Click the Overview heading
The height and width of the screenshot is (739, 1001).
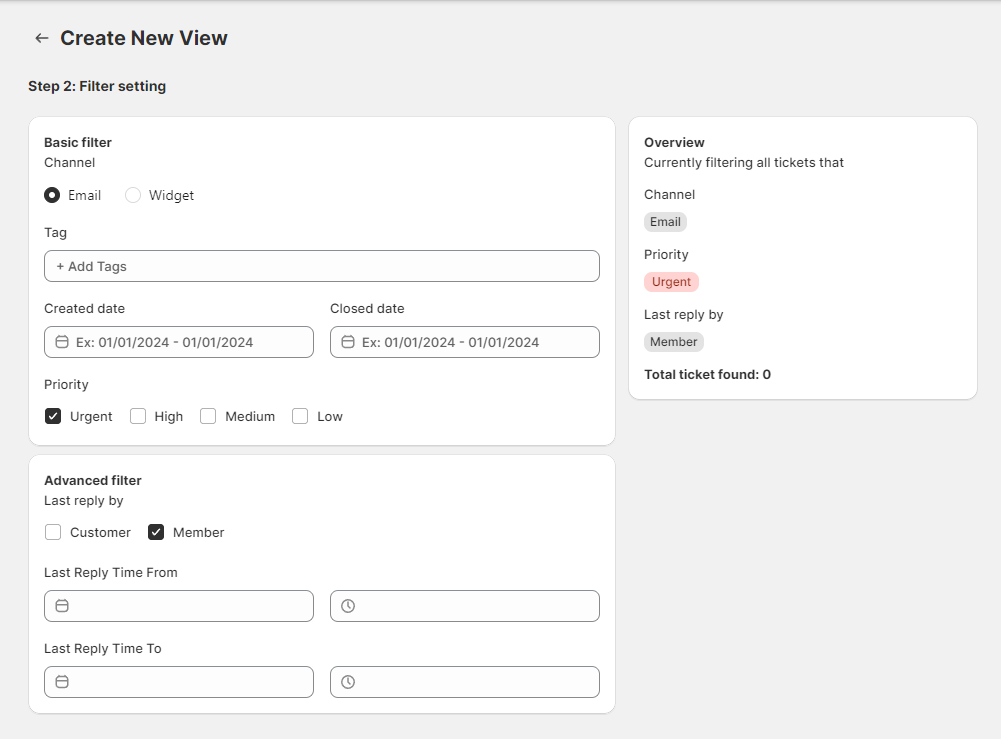pyautogui.click(x=674, y=142)
